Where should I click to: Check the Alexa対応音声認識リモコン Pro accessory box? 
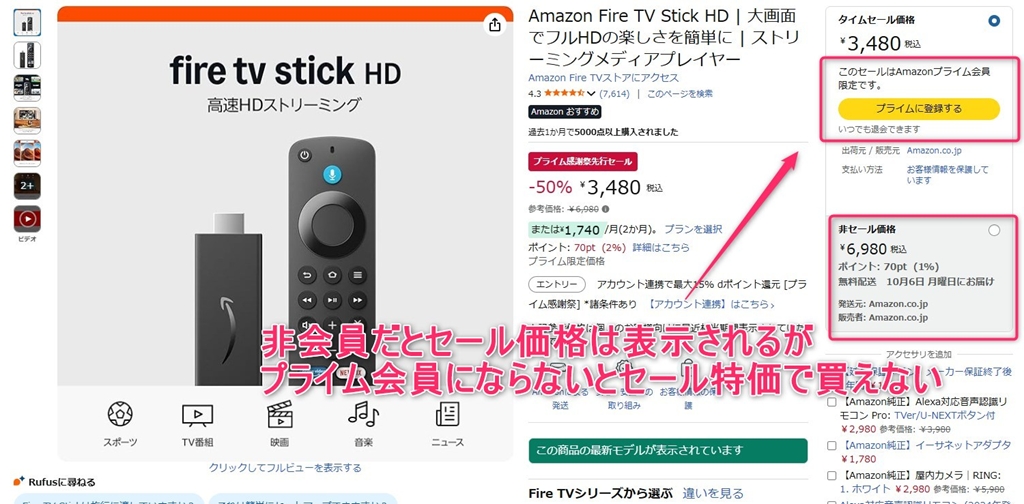click(831, 402)
